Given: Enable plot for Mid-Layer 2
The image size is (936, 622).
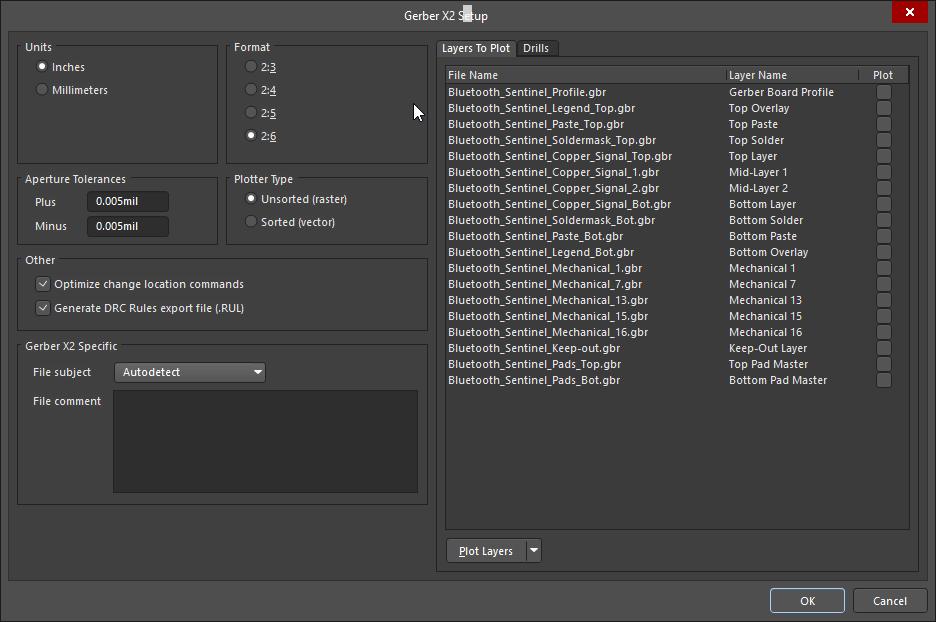Looking at the screenshot, I should 883,188.
